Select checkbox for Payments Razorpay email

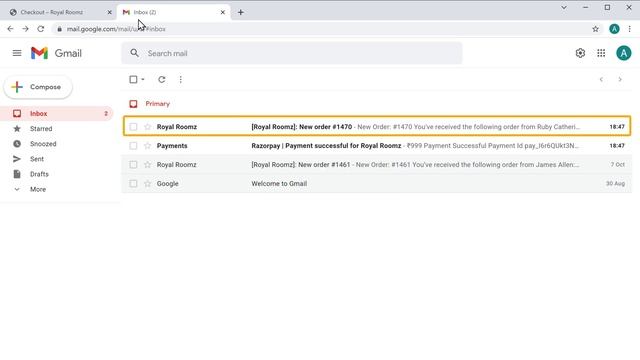pyautogui.click(x=133, y=146)
